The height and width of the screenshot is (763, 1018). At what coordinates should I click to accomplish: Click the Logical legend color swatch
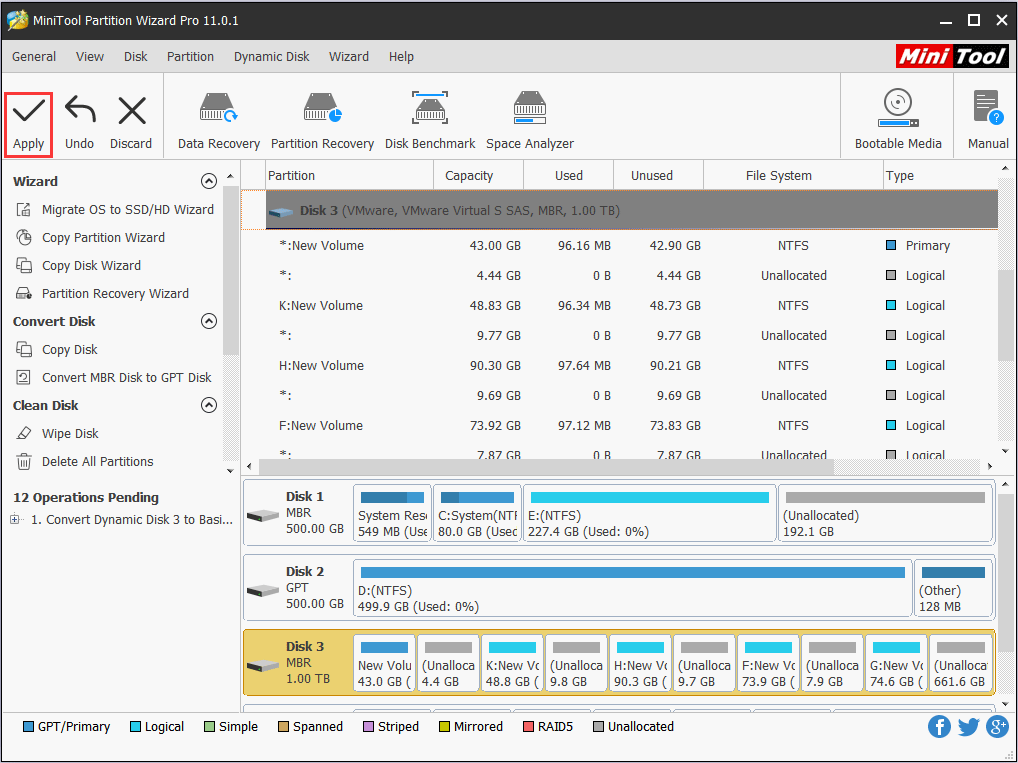[x=135, y=727]
